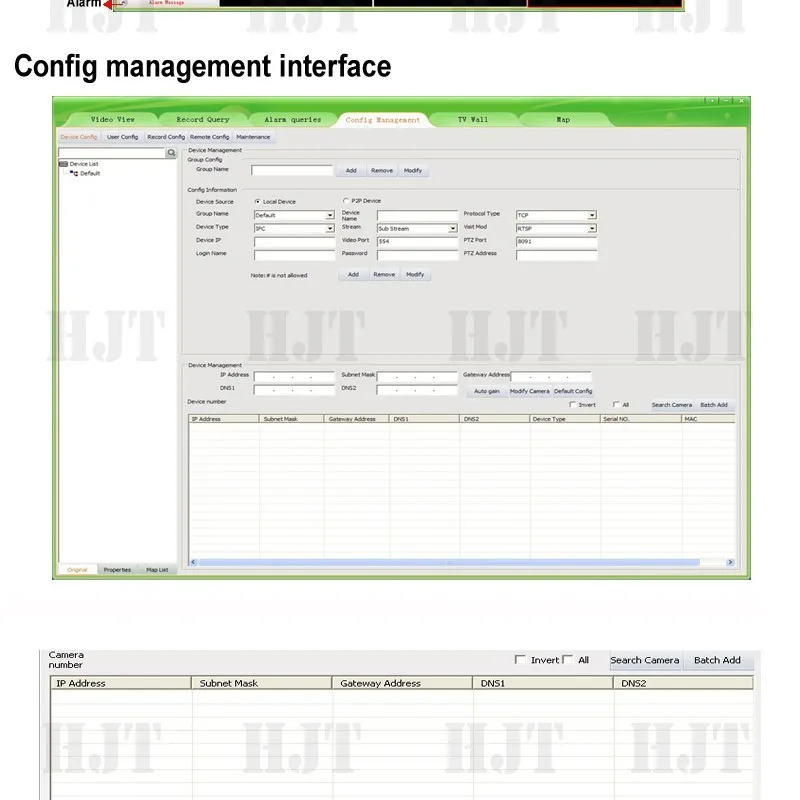Open the Stream dropdown showing Sub Stream
Viewport: 800px width, 800px height.
point(417,229)
